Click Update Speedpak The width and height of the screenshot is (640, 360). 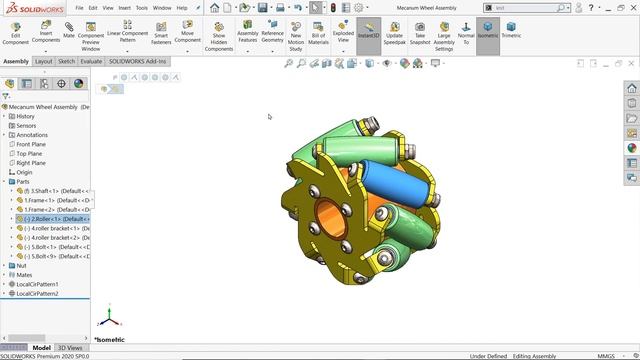point(394,33)
